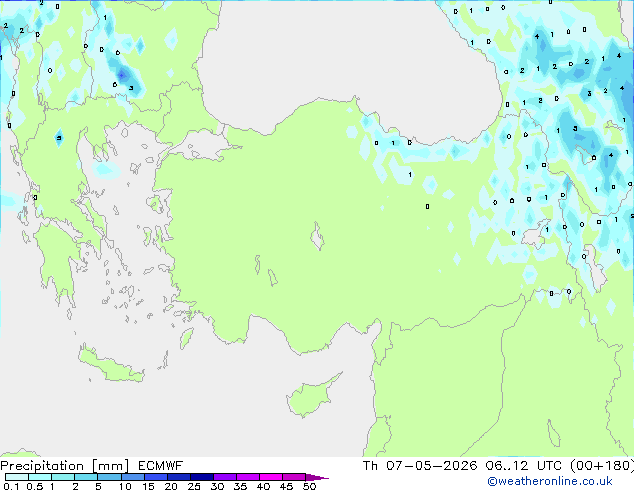Click the 1–2 mm legend swatch

coord(63,477)
